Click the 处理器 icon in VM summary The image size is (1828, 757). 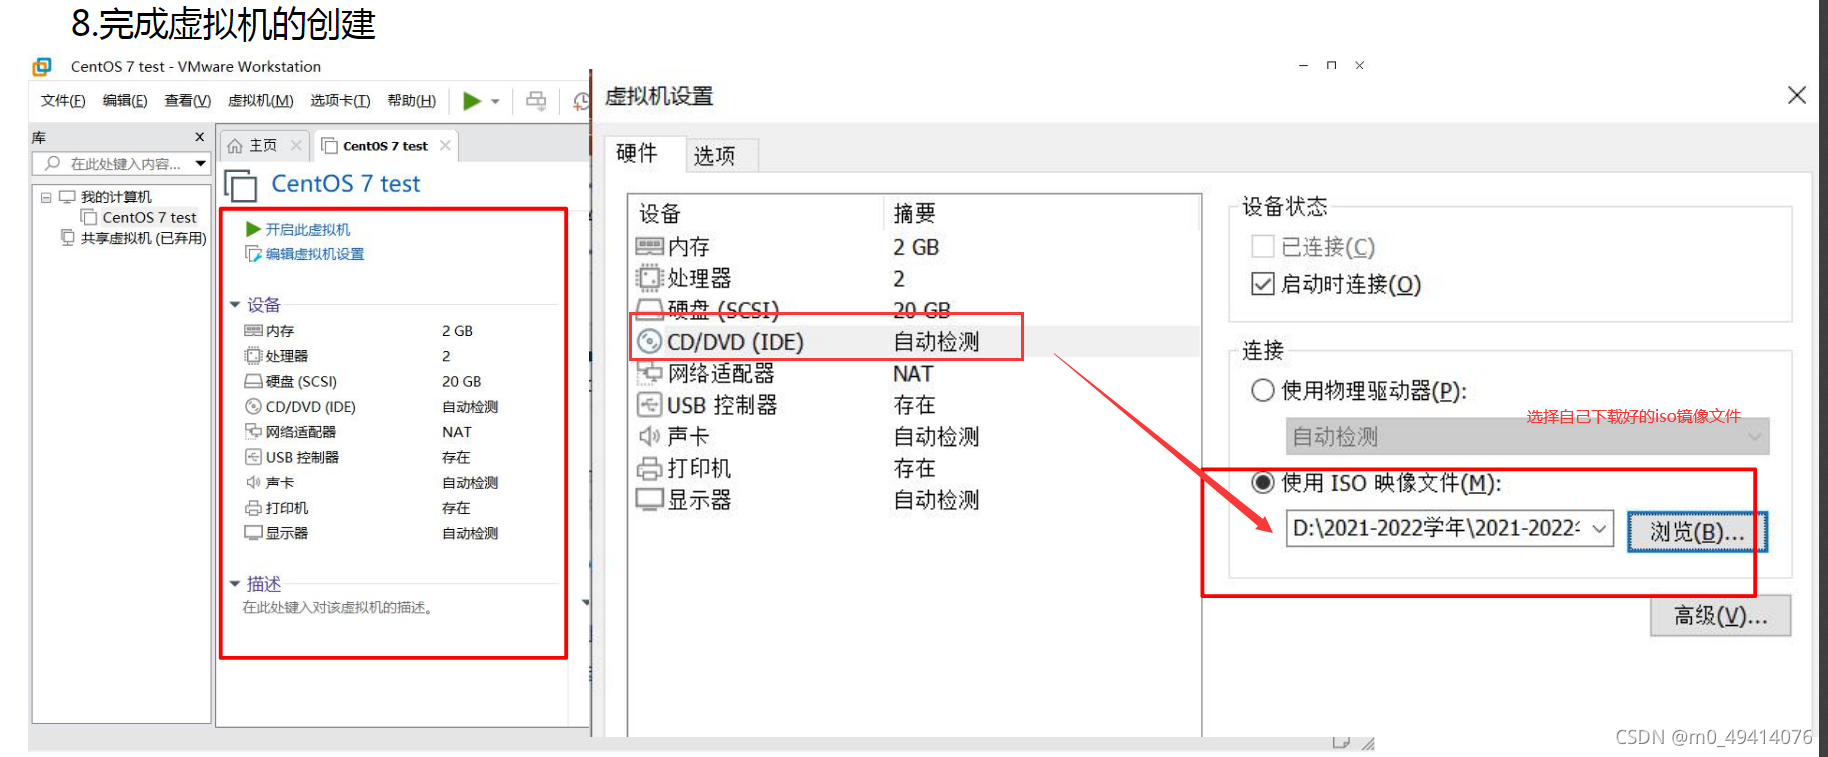253,356
